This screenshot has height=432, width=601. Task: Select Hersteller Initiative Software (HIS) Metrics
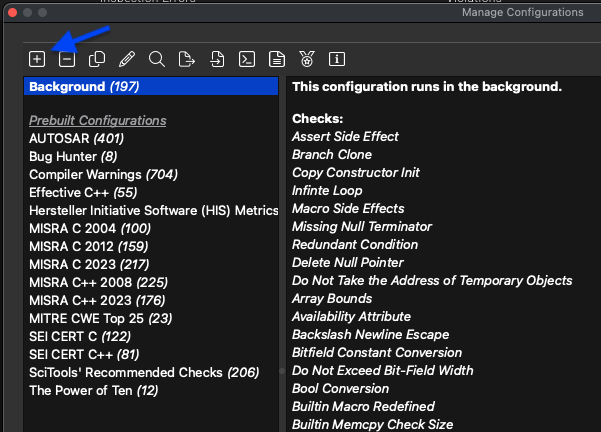click(x=154, y=210)
